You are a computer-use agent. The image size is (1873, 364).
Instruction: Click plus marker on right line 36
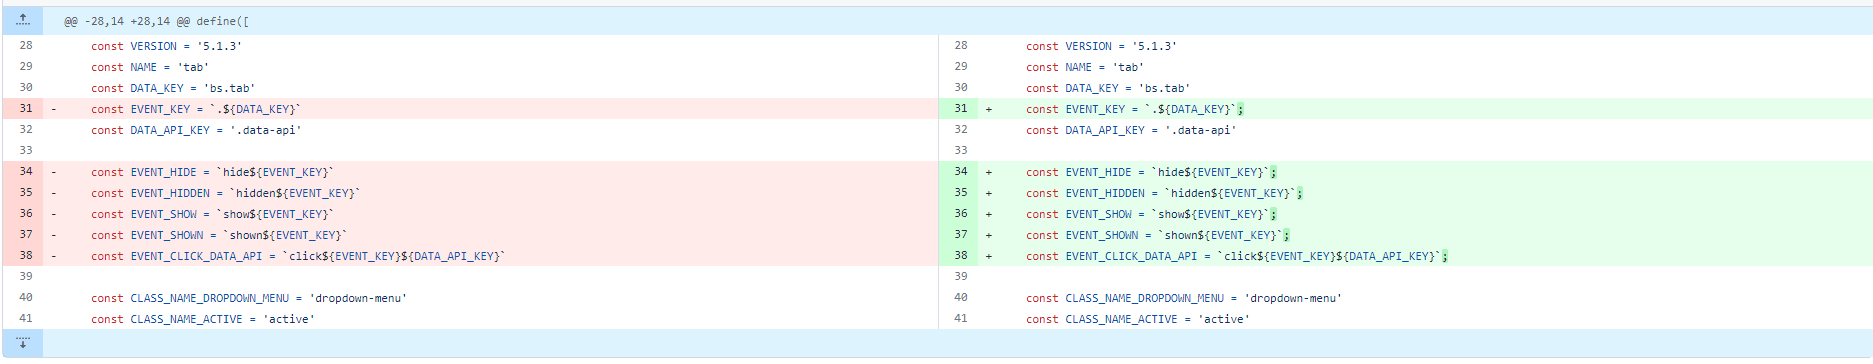(989, 214)
